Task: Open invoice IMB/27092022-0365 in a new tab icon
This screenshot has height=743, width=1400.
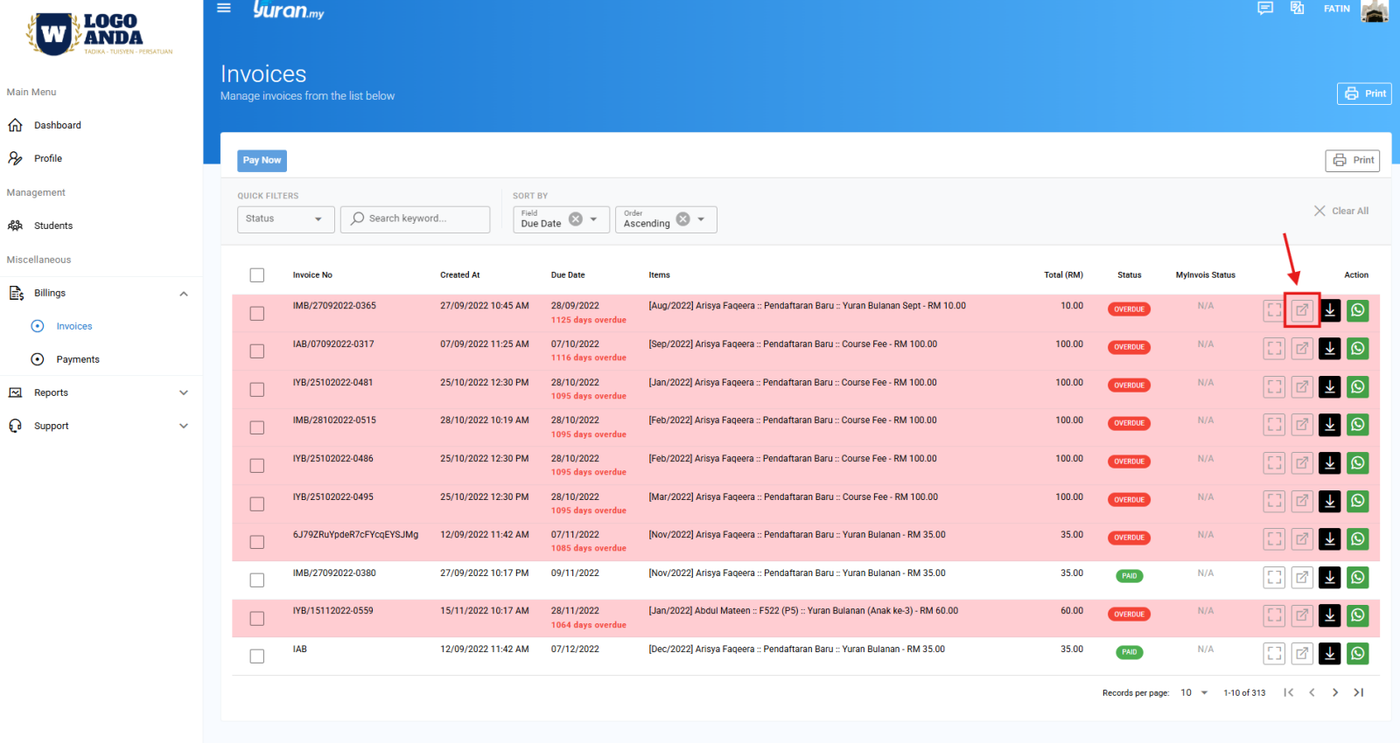Action: coord(1302,310)
